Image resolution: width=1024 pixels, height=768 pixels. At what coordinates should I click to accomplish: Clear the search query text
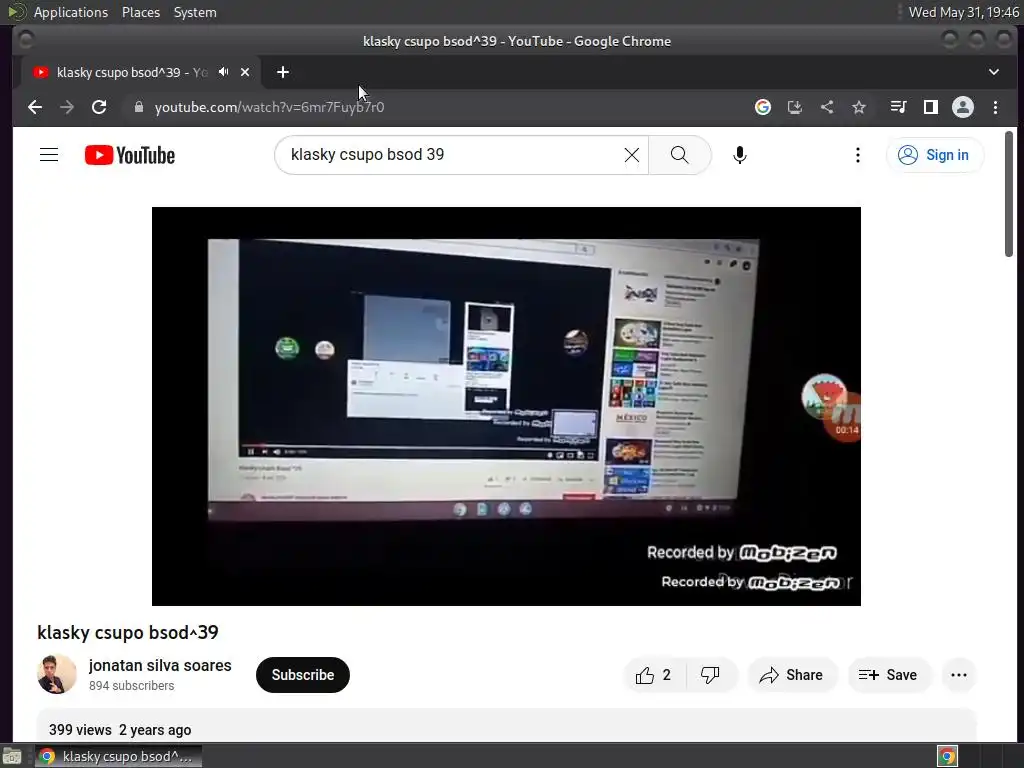pos(632,155)
